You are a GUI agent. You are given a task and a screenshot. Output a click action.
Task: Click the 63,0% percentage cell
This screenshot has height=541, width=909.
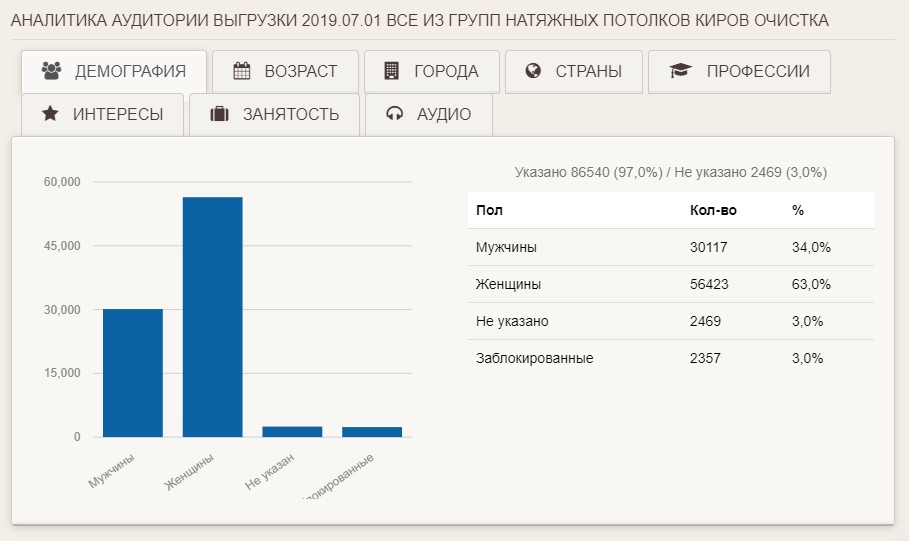point(811,284)
